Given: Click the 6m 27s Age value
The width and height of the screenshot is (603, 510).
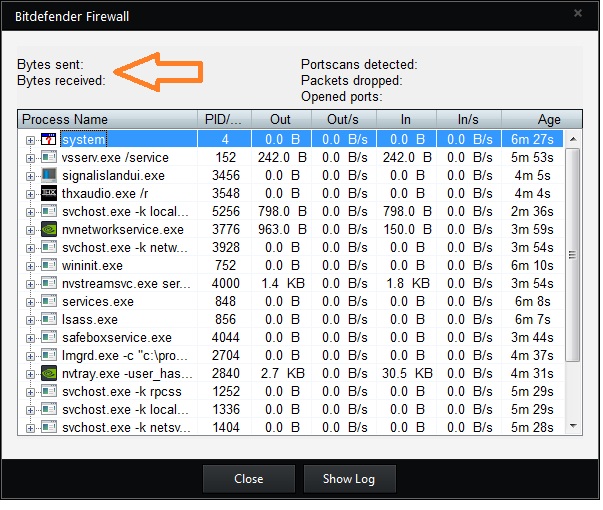Looking at the screenshot, I should [532, 139].
